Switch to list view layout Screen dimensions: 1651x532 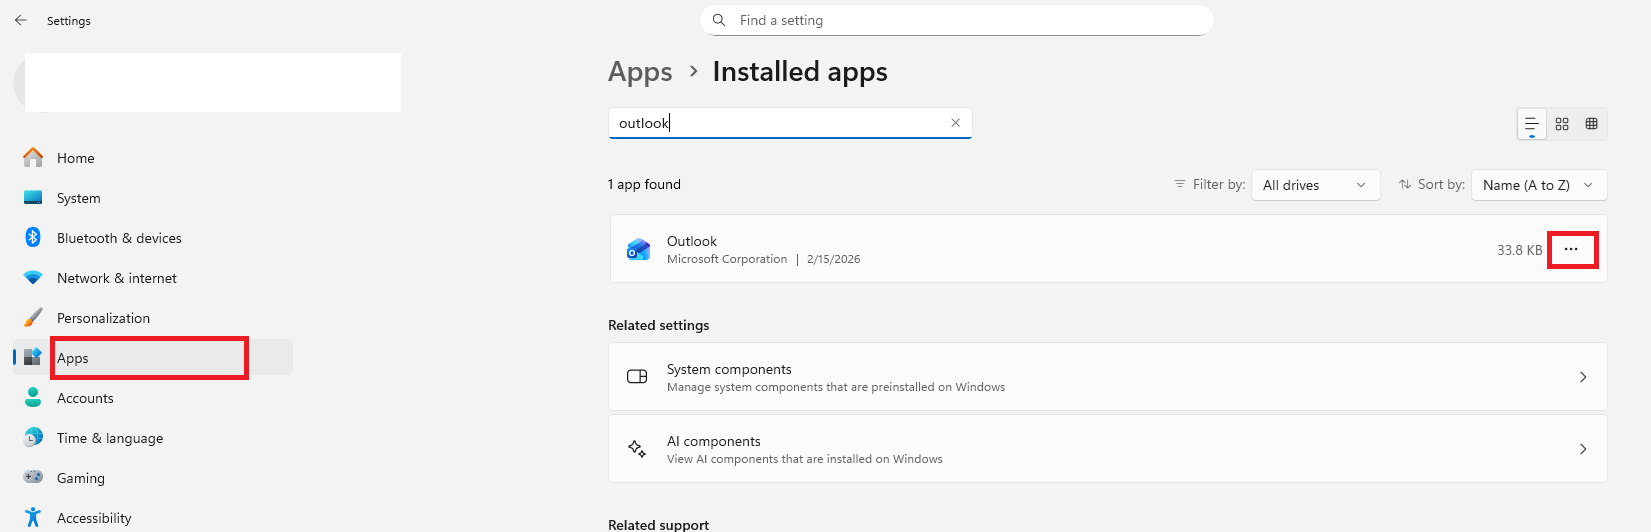click(x=1532, y=124)
